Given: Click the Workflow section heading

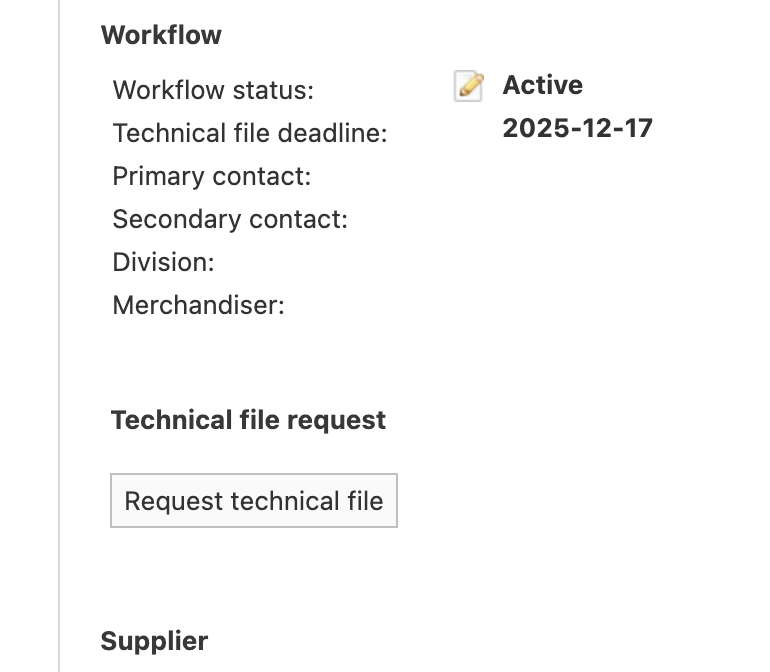Looking at the screenshot, I should [161, 35].
